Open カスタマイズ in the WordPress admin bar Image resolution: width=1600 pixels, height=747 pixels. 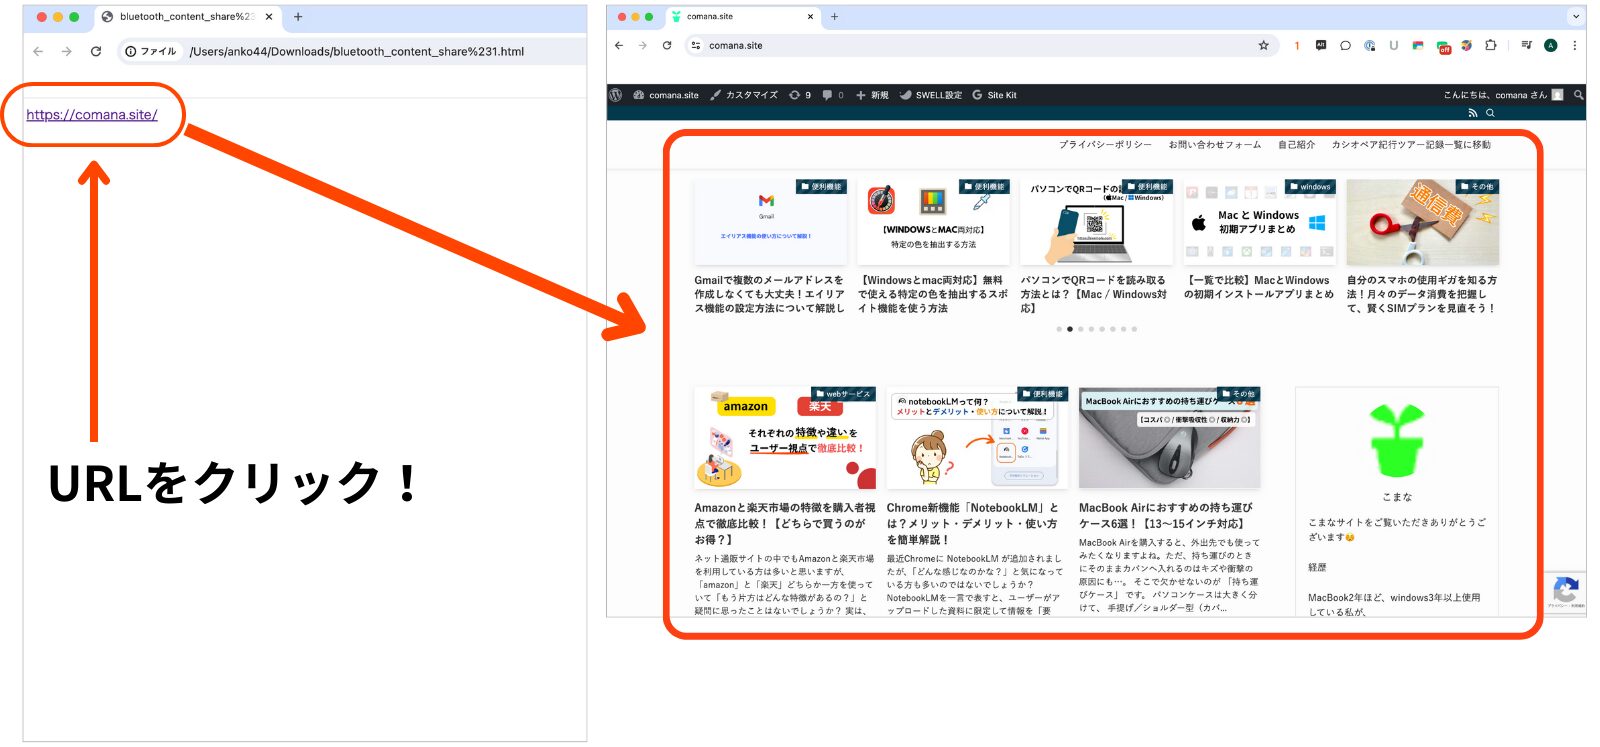click(744, 95)
